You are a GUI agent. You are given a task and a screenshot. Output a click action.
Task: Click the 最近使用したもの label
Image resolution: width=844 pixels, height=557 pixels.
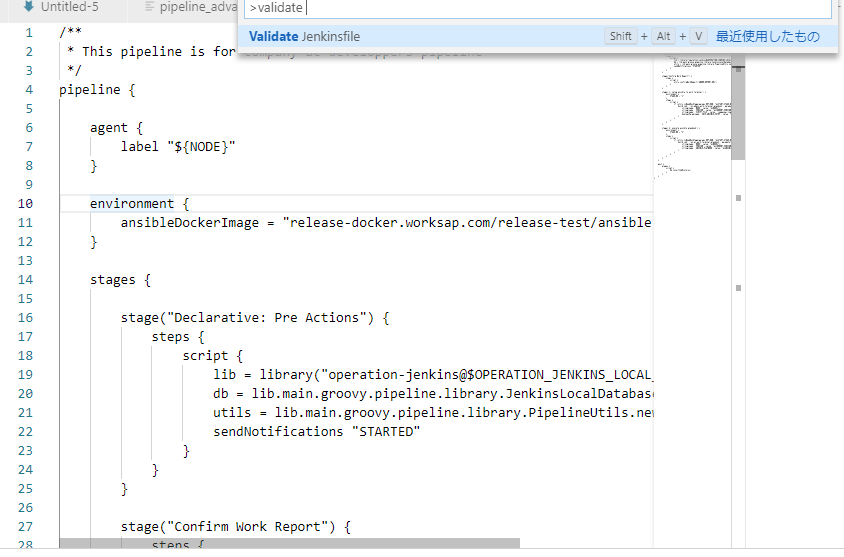pos(767,37)
